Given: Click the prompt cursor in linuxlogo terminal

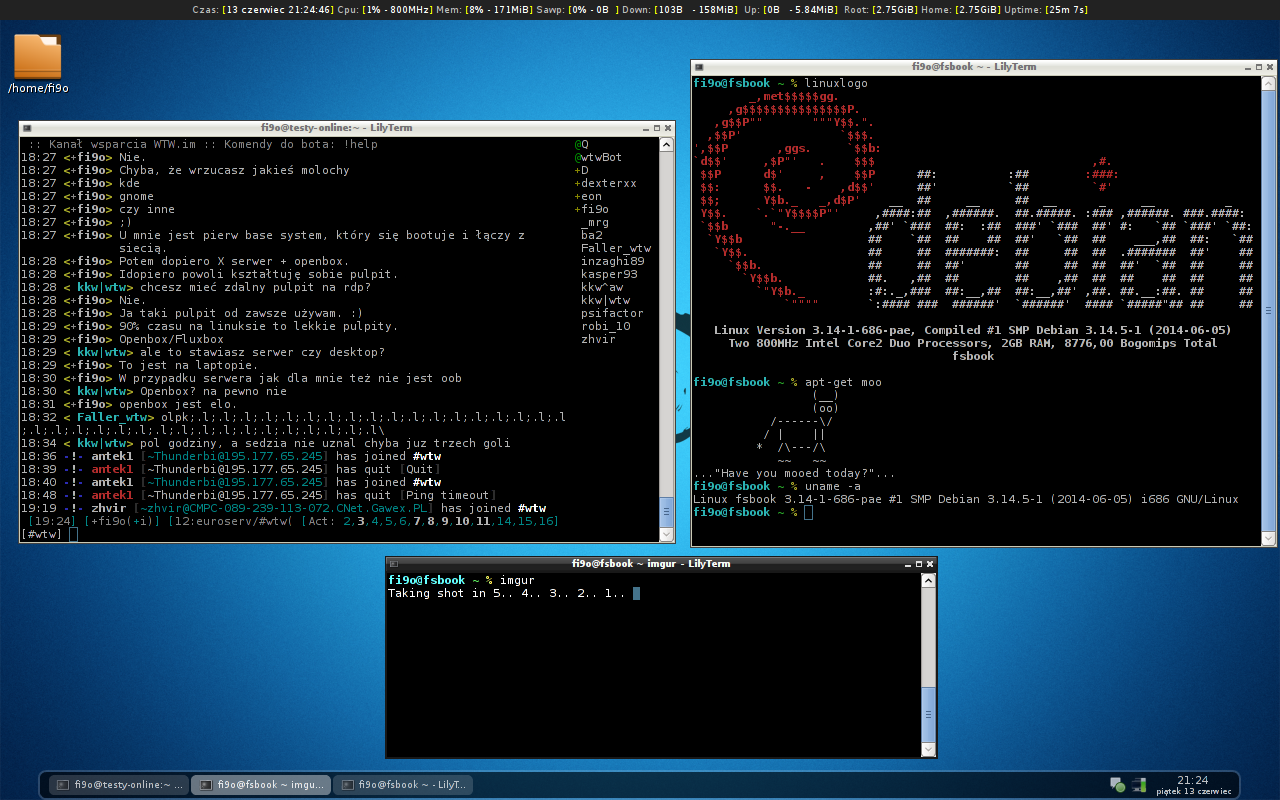Looking at the screenshot, I should (x=808, y=513).
